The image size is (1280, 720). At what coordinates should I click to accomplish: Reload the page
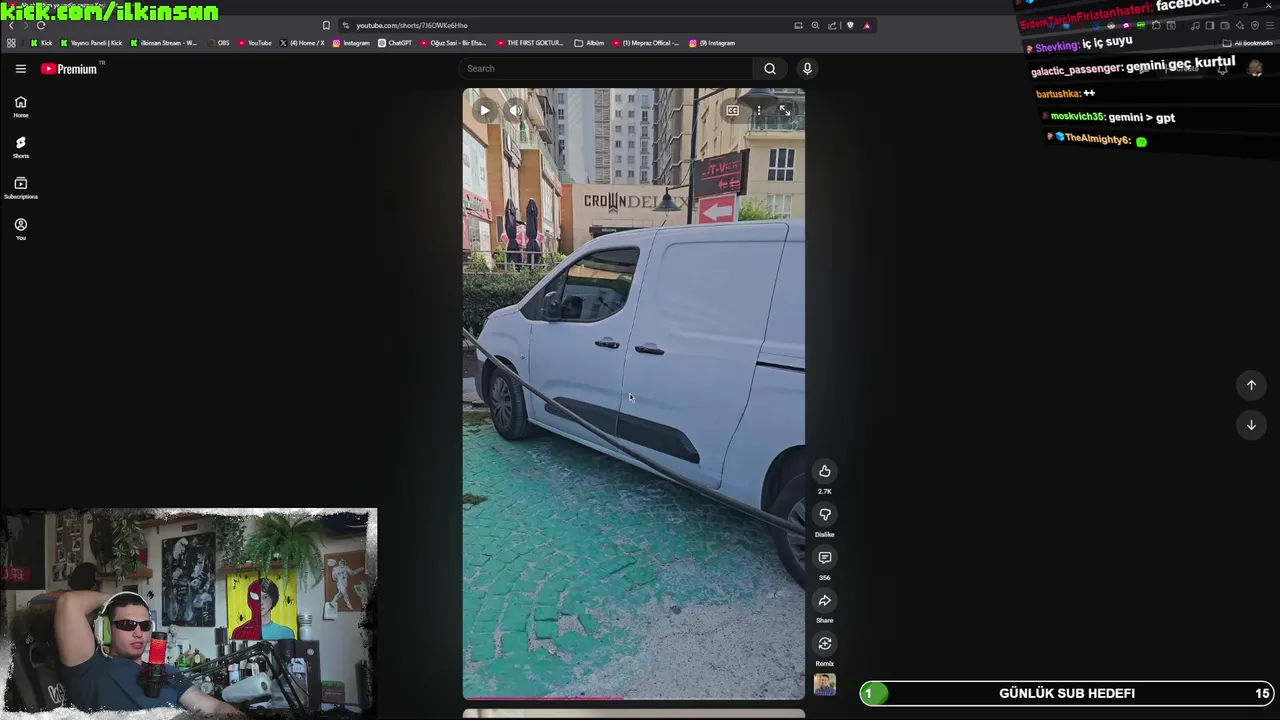(x=41, y=25)
